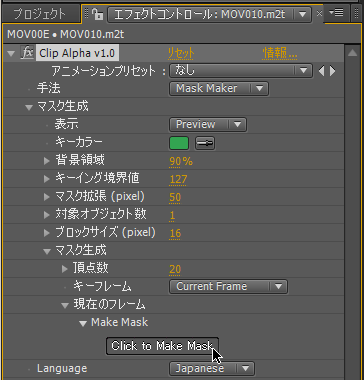The width and height of the screenshot is (364, 380).
Task: Collapse the Make Mask group
Action: 83,324
